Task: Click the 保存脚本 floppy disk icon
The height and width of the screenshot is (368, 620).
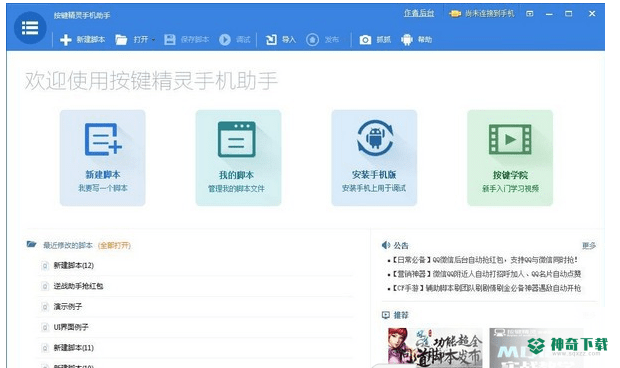Action: (x=170, y=40)
